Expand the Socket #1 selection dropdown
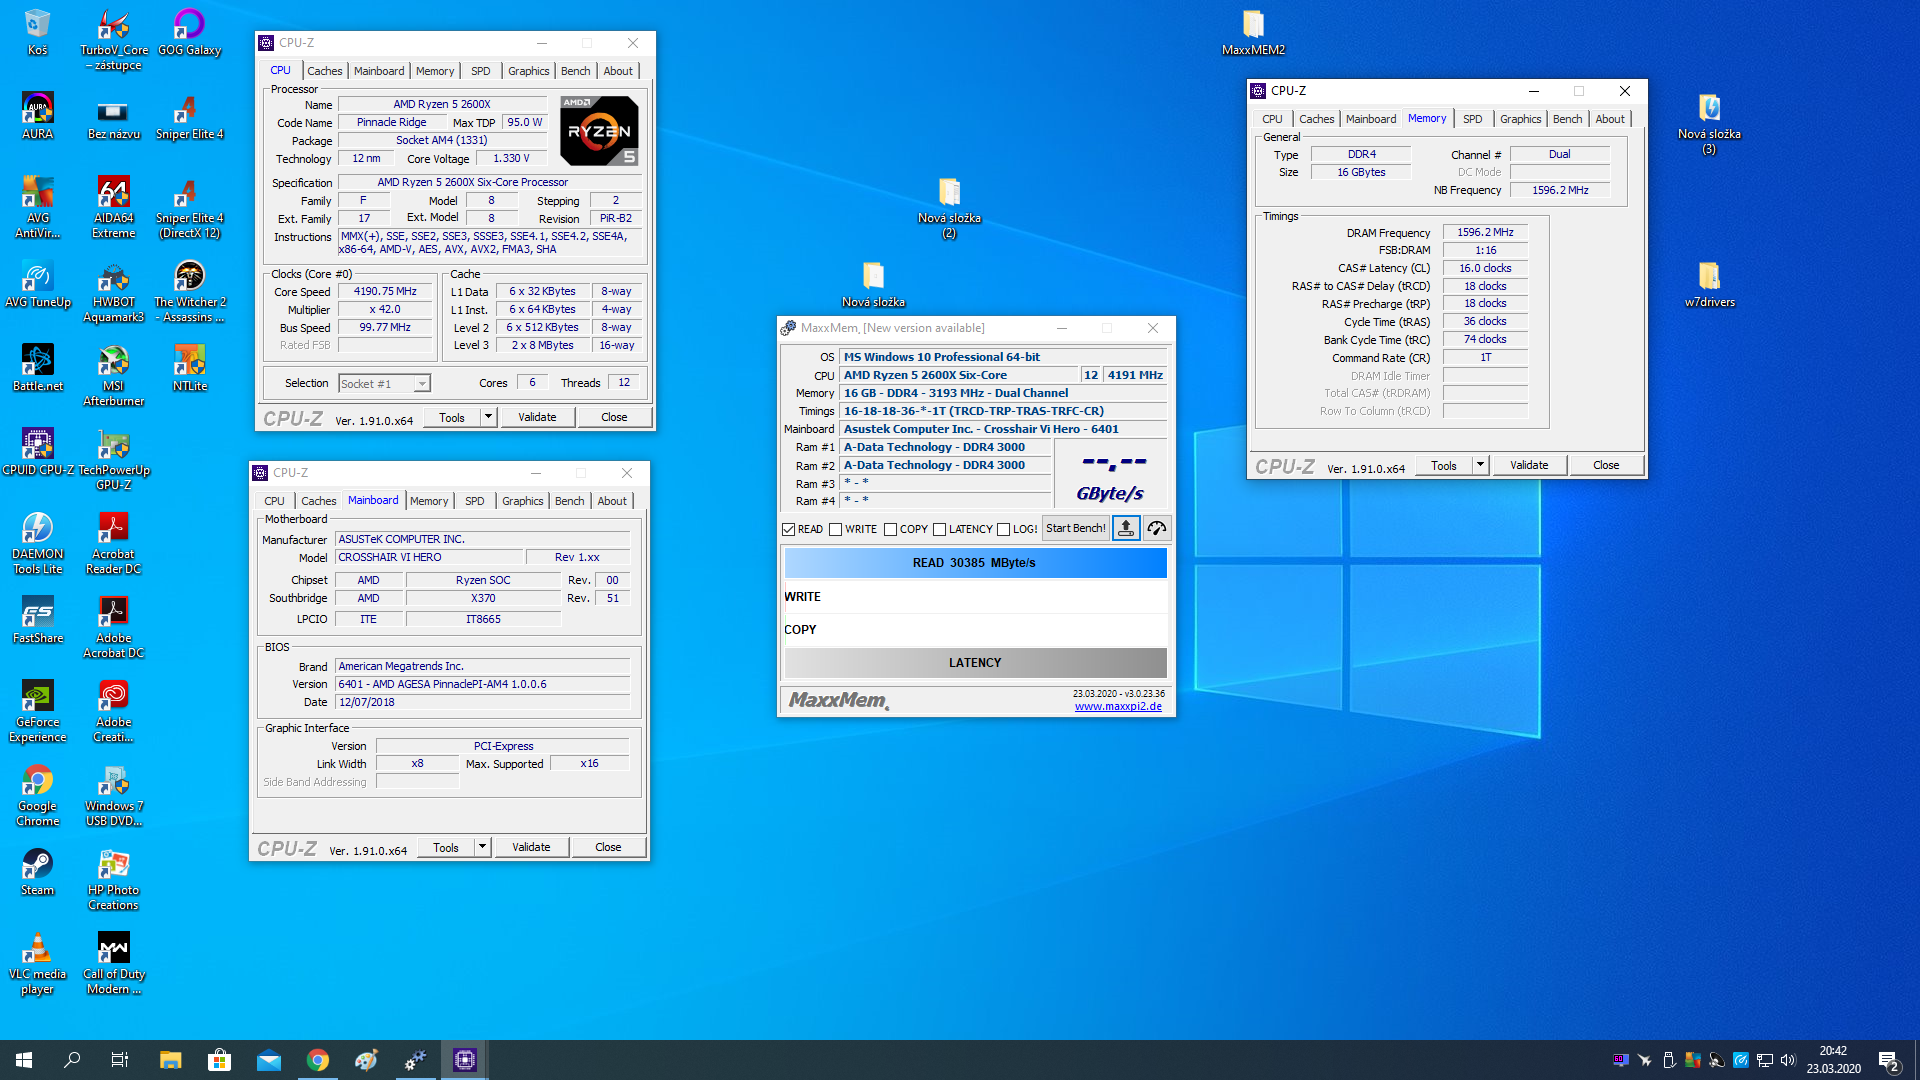1920x1080 pixels. pyautogui.click(x=422, y=383)
